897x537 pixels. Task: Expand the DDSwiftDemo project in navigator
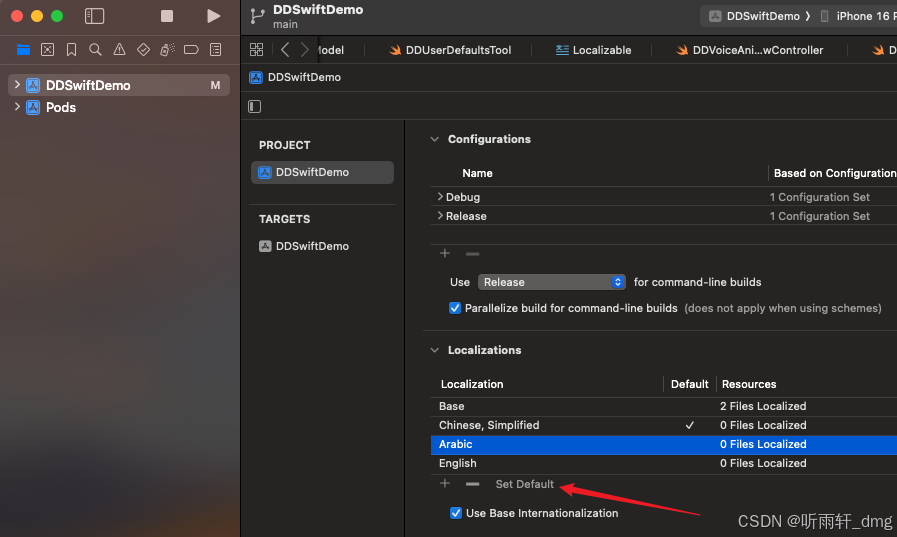(x=17, y=85)
